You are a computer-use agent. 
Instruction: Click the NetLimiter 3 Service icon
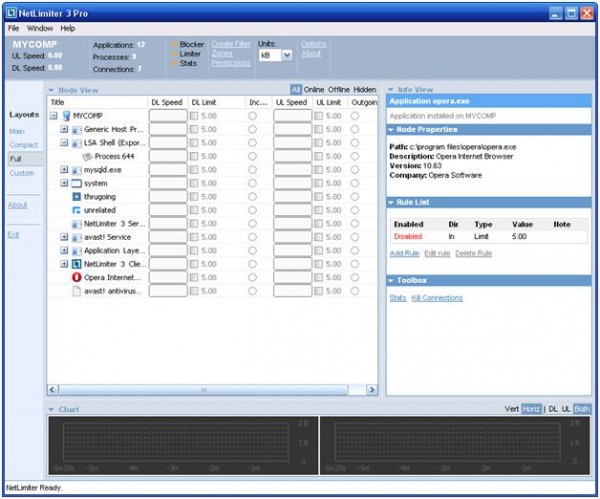[77, 223]
